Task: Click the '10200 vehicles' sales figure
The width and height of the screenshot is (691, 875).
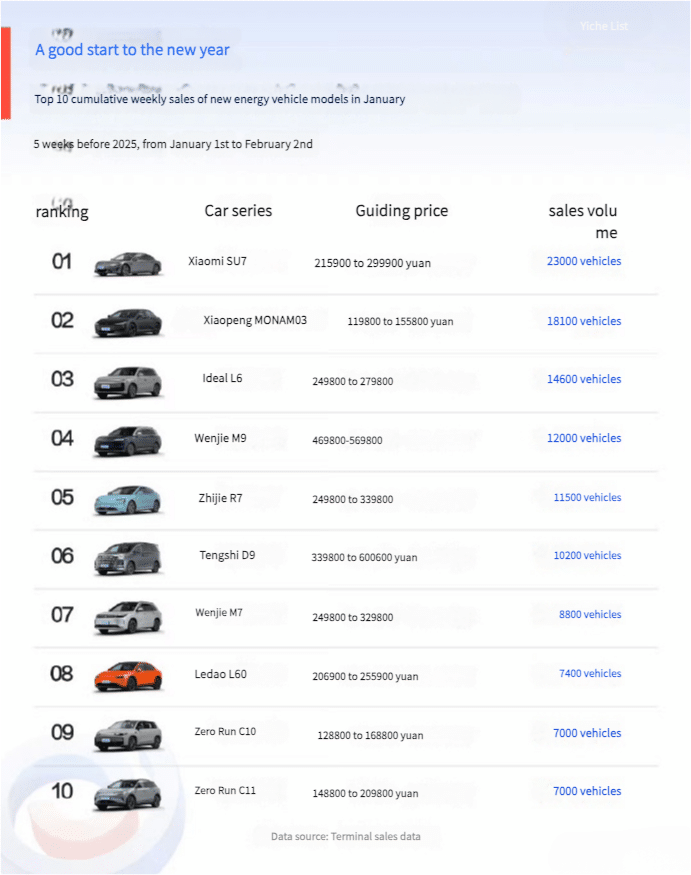Action: tap(587, 555)
